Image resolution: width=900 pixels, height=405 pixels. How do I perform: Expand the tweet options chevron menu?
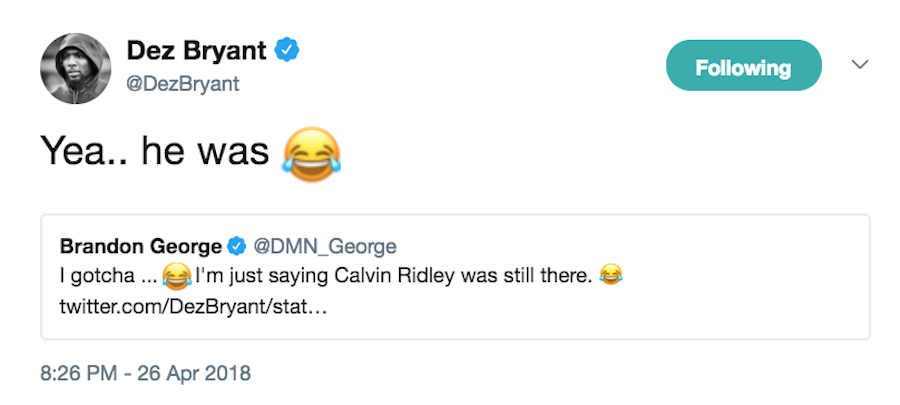[x=859, y=65]
